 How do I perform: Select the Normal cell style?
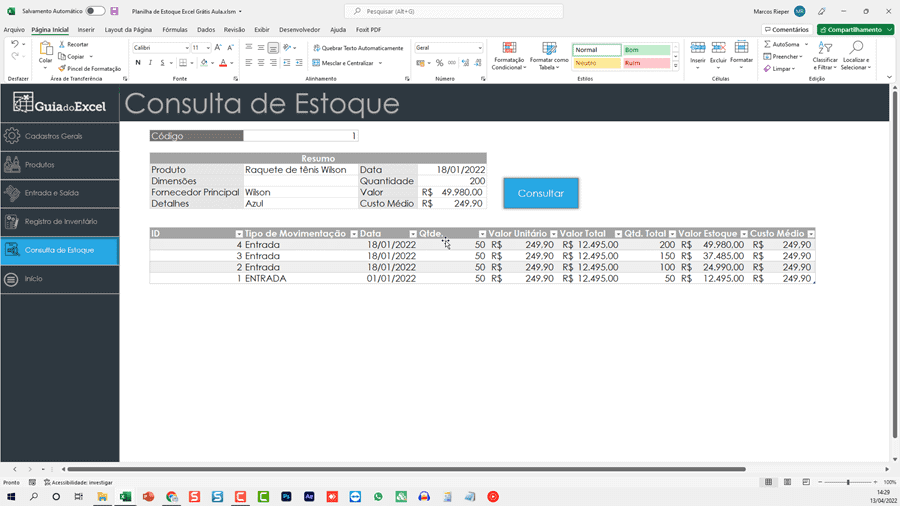(596, 50)
